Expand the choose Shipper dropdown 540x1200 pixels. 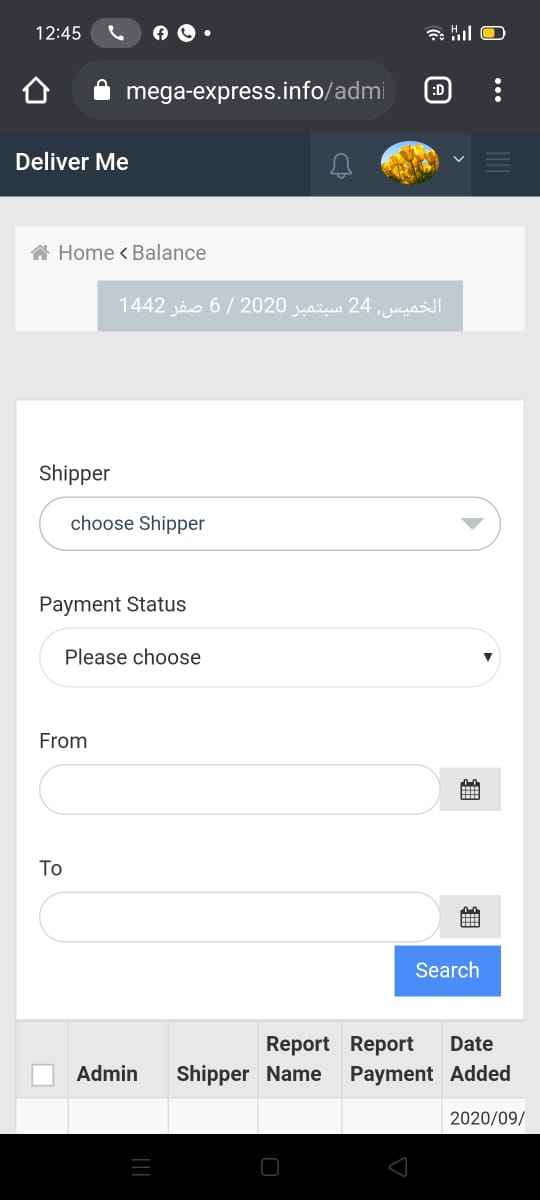[270, 524]
